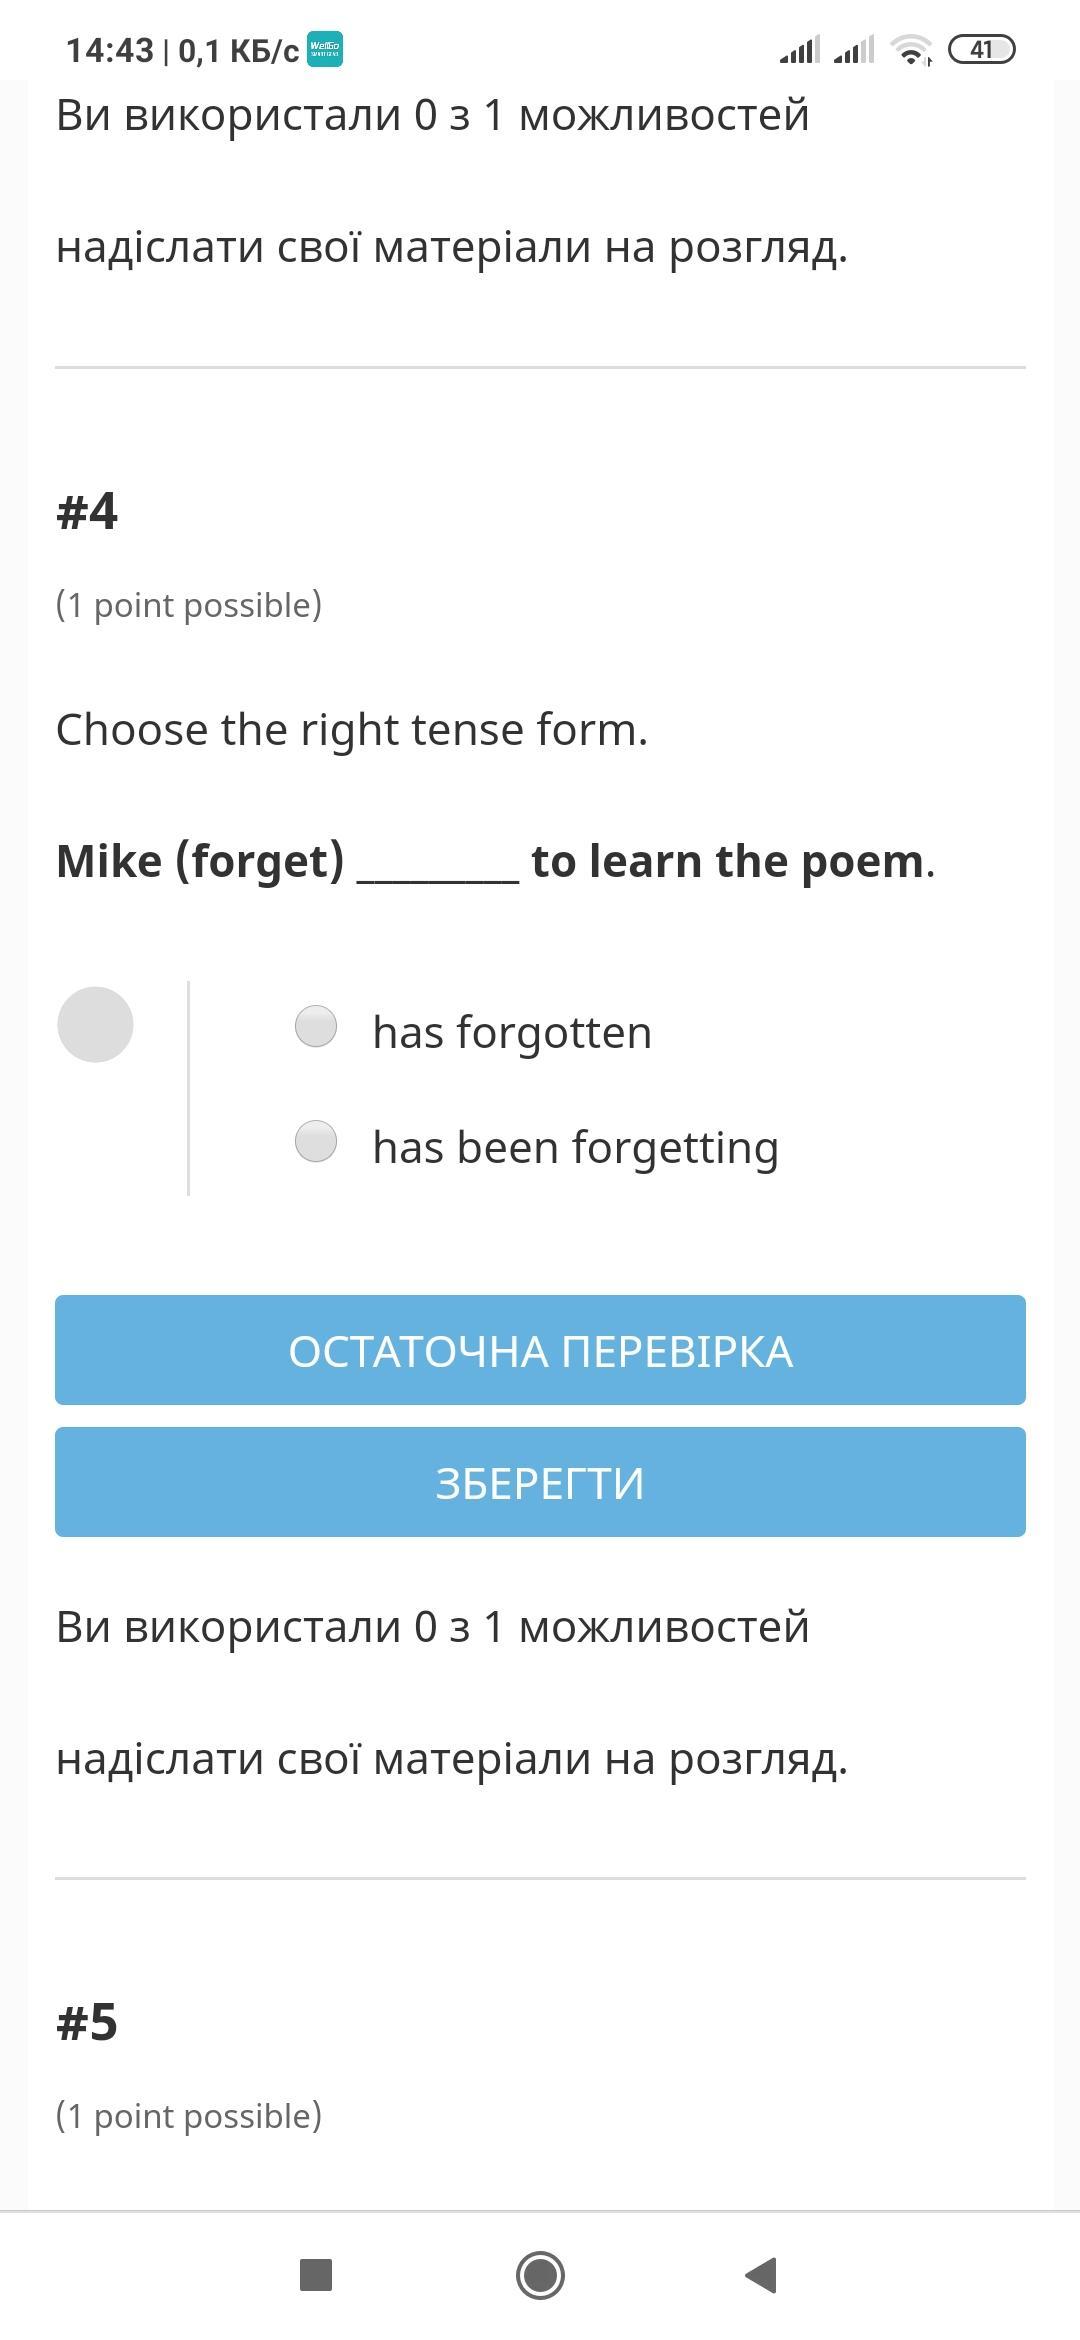This screenshot has width=1080, height=2340.
Task: Tap the 'has been forgetting' answer label
Action: tap(575, 1147)
